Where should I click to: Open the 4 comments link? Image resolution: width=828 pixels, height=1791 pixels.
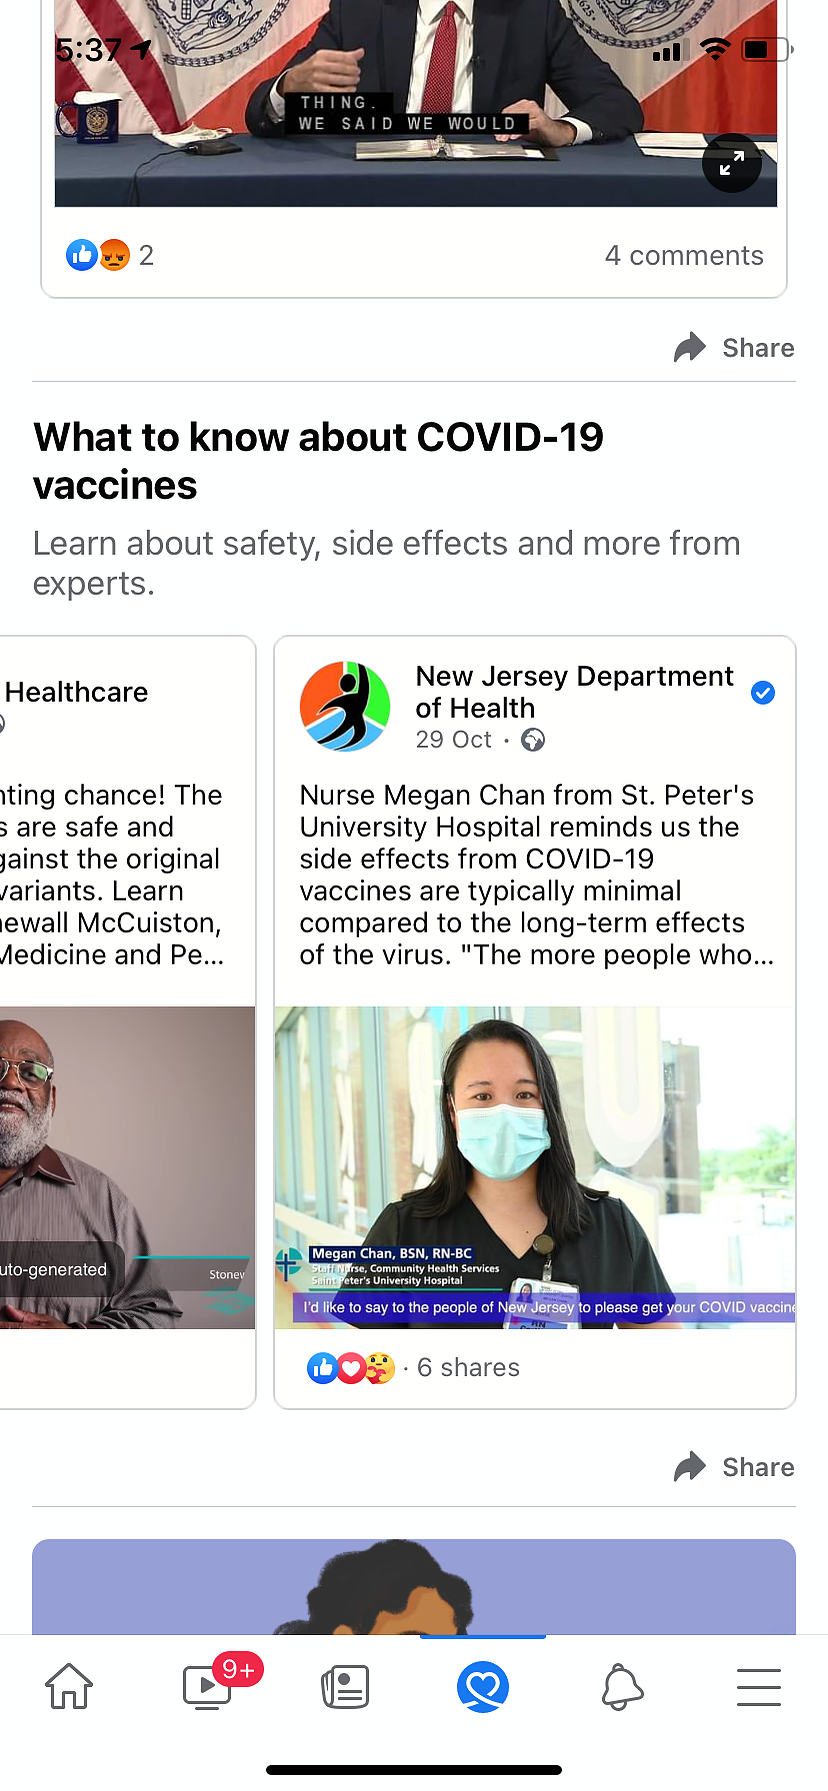click(x=684, y=256)
